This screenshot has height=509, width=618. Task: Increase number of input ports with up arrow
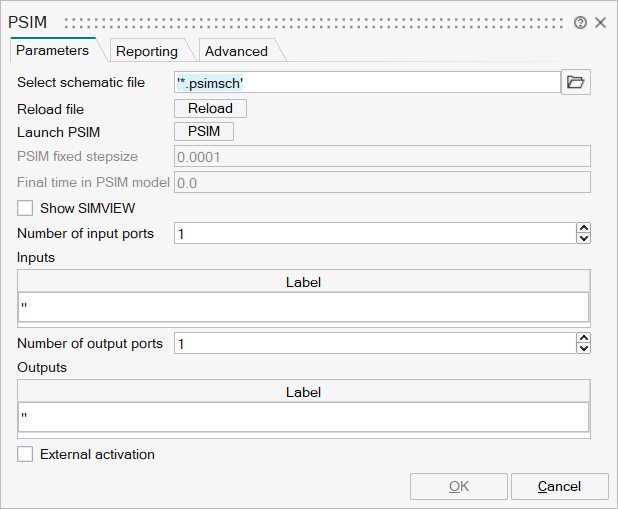click(x=583, y=228)
